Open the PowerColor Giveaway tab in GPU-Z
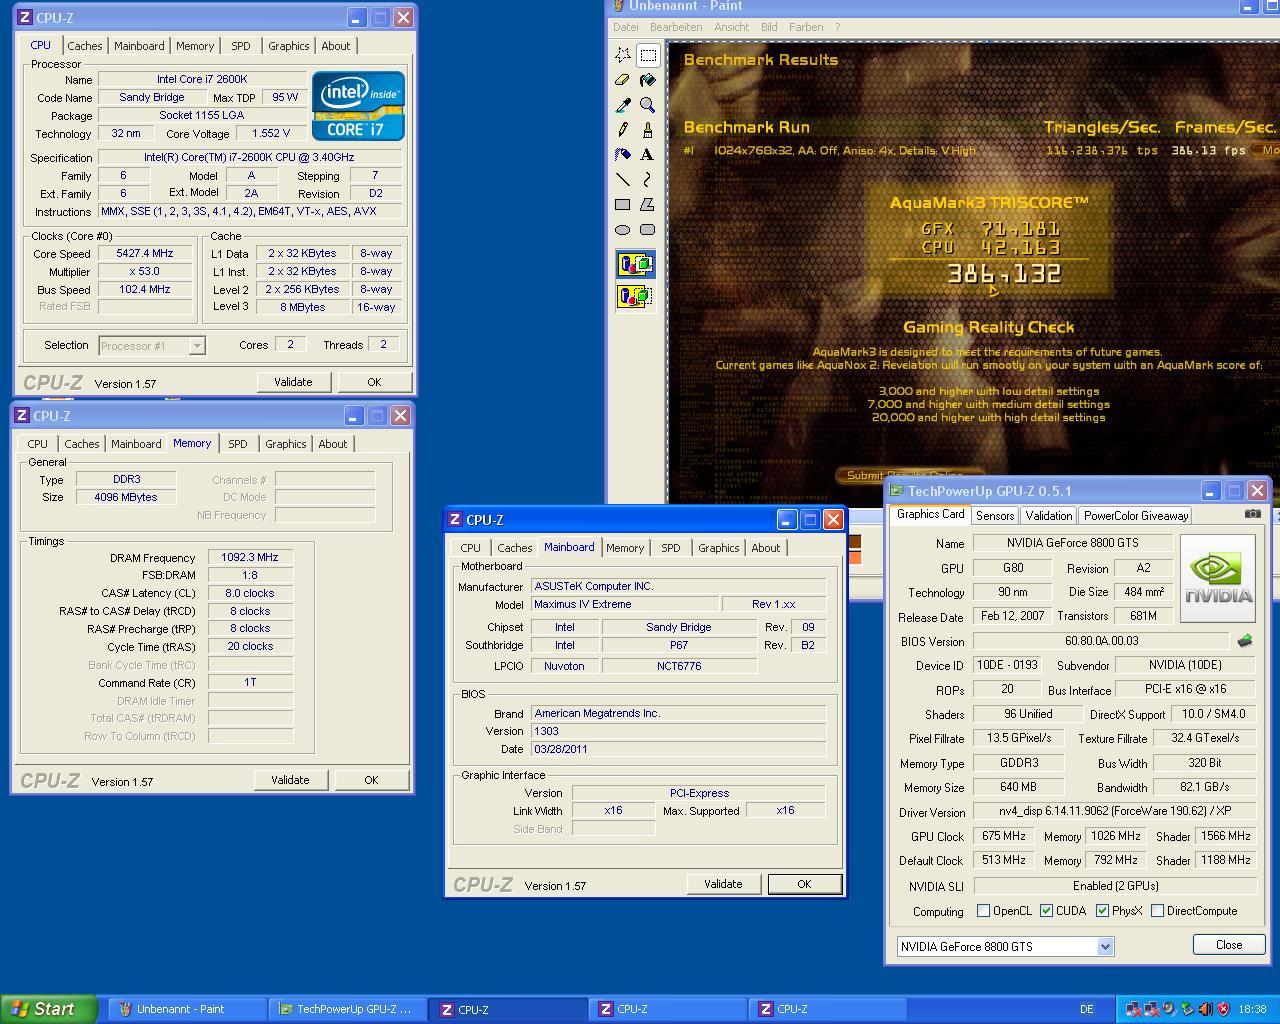 1136,516
